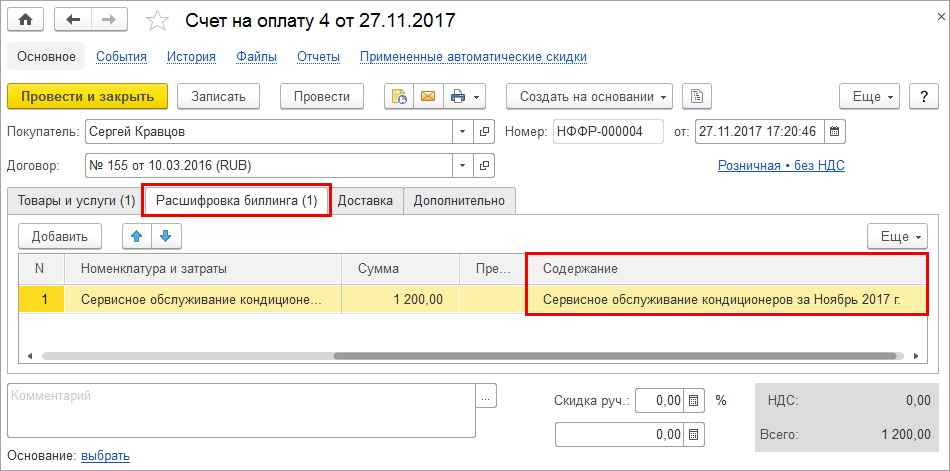
Task: Open the Покупатель record with the open icon
Action: coord(484,131)
